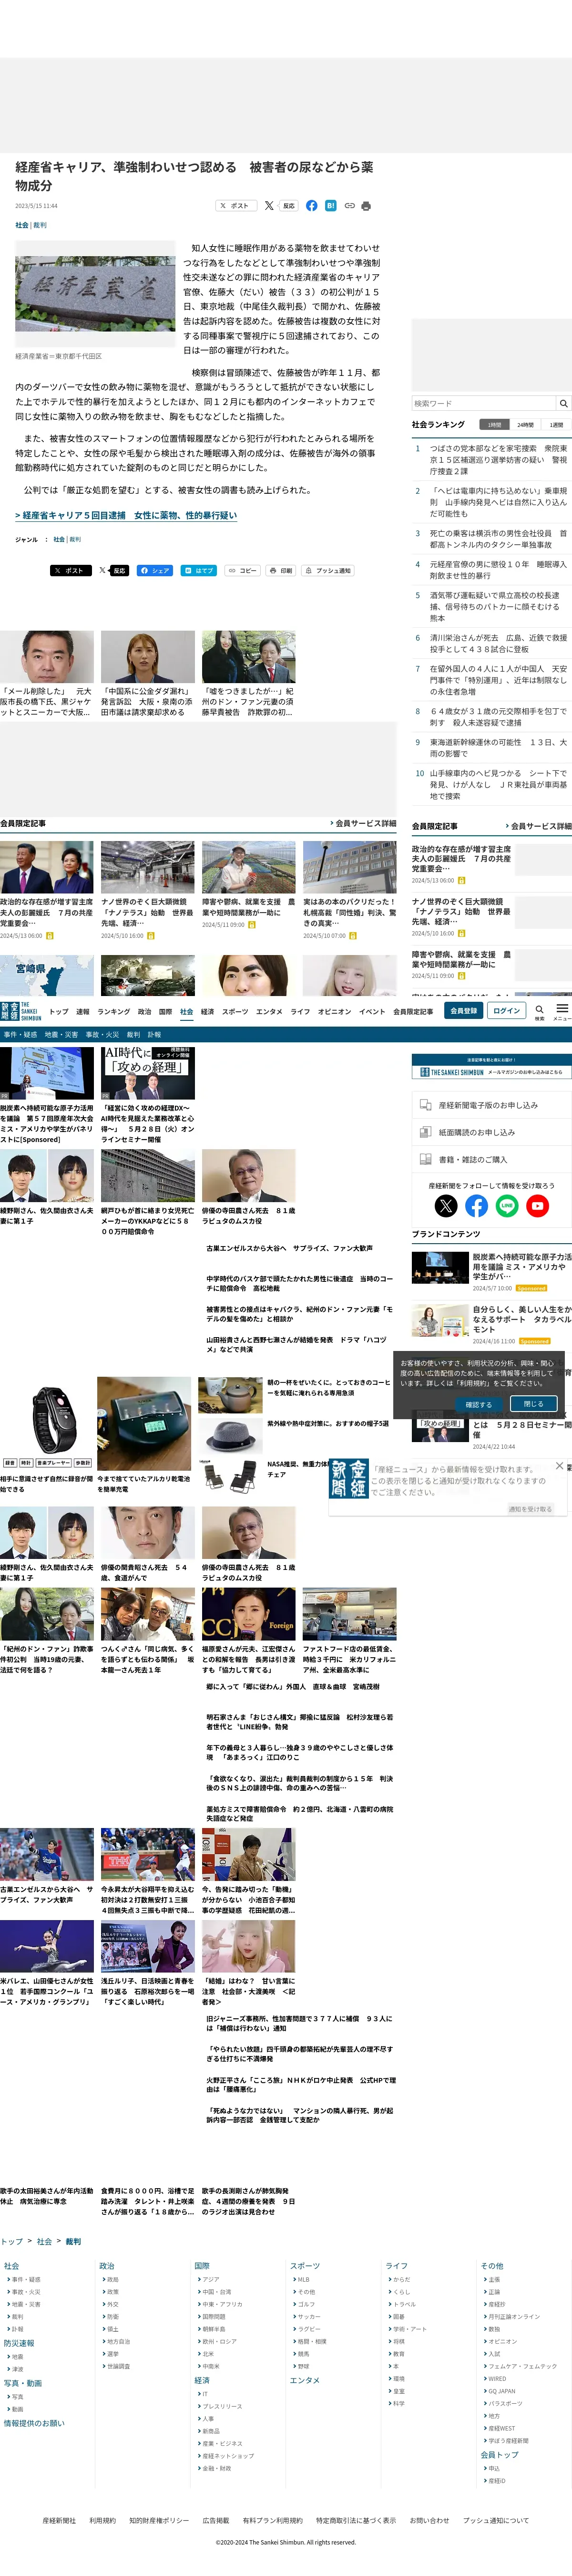
Task: Open the hamburger メニュー icon
Action: tap(562, 1011)
